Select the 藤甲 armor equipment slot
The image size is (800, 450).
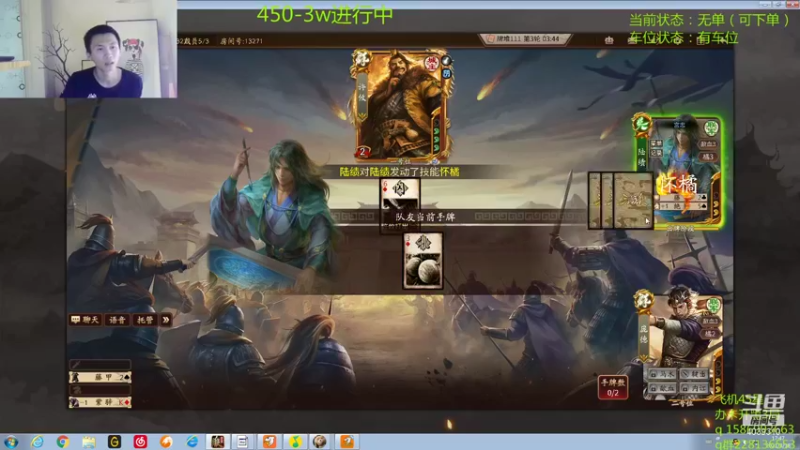pos(100,377)
